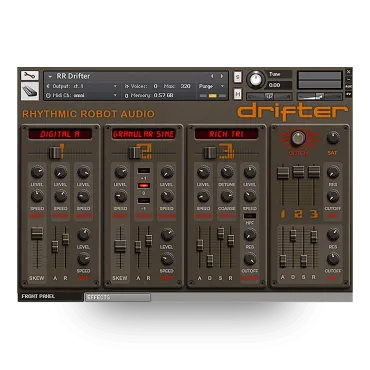Click the SKEW fader in Granular Sine panel
370x370 pixels.
coord(120,246)
